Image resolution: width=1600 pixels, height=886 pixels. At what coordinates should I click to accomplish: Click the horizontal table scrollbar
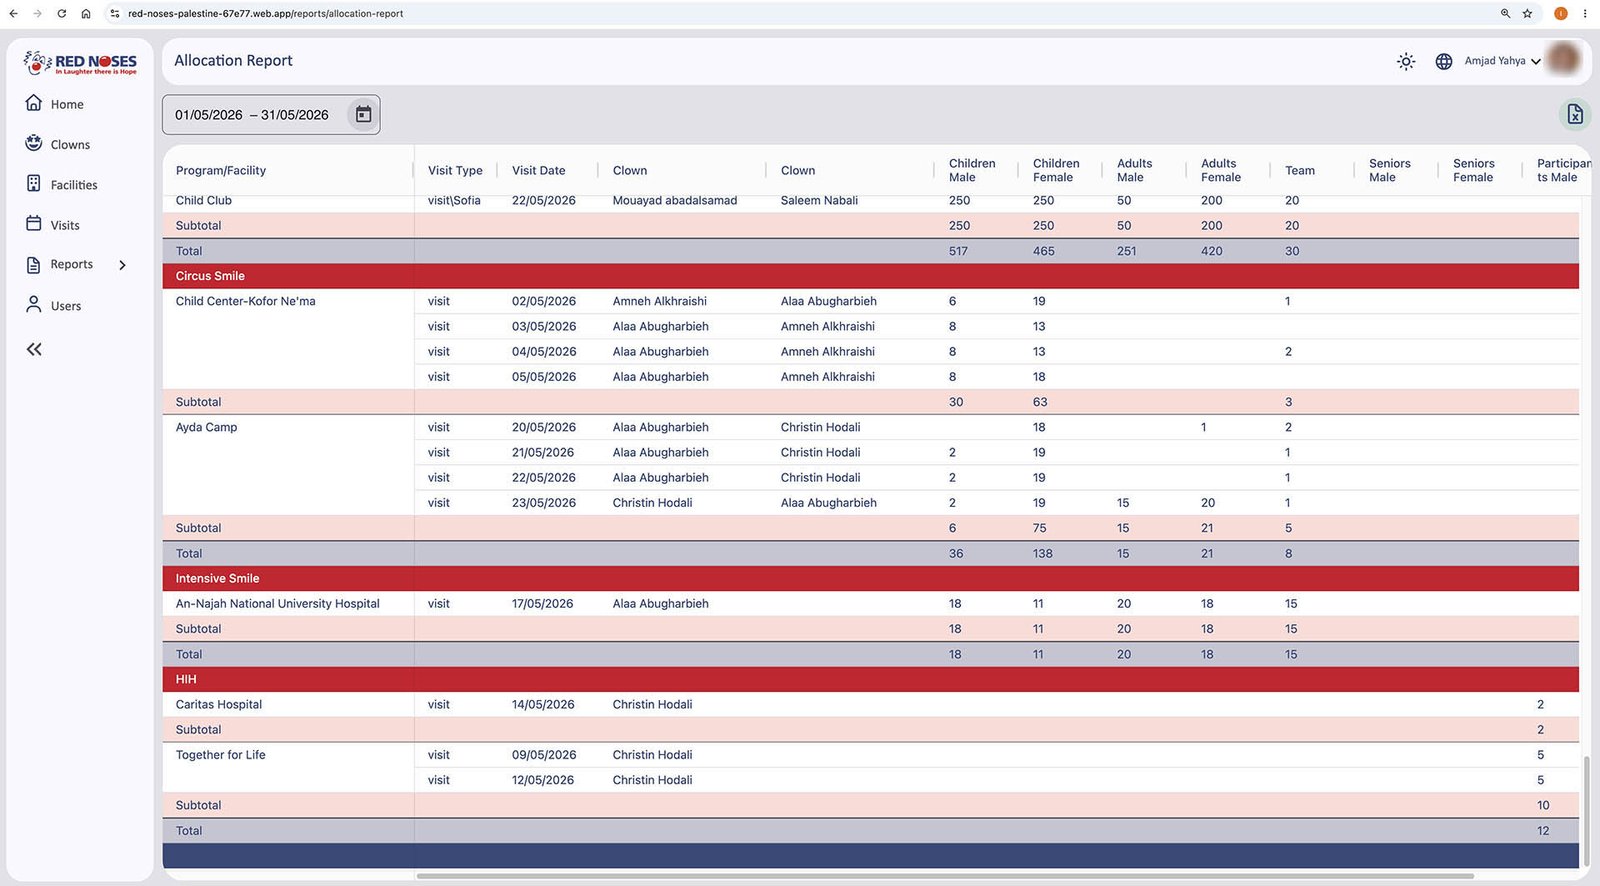945,876
